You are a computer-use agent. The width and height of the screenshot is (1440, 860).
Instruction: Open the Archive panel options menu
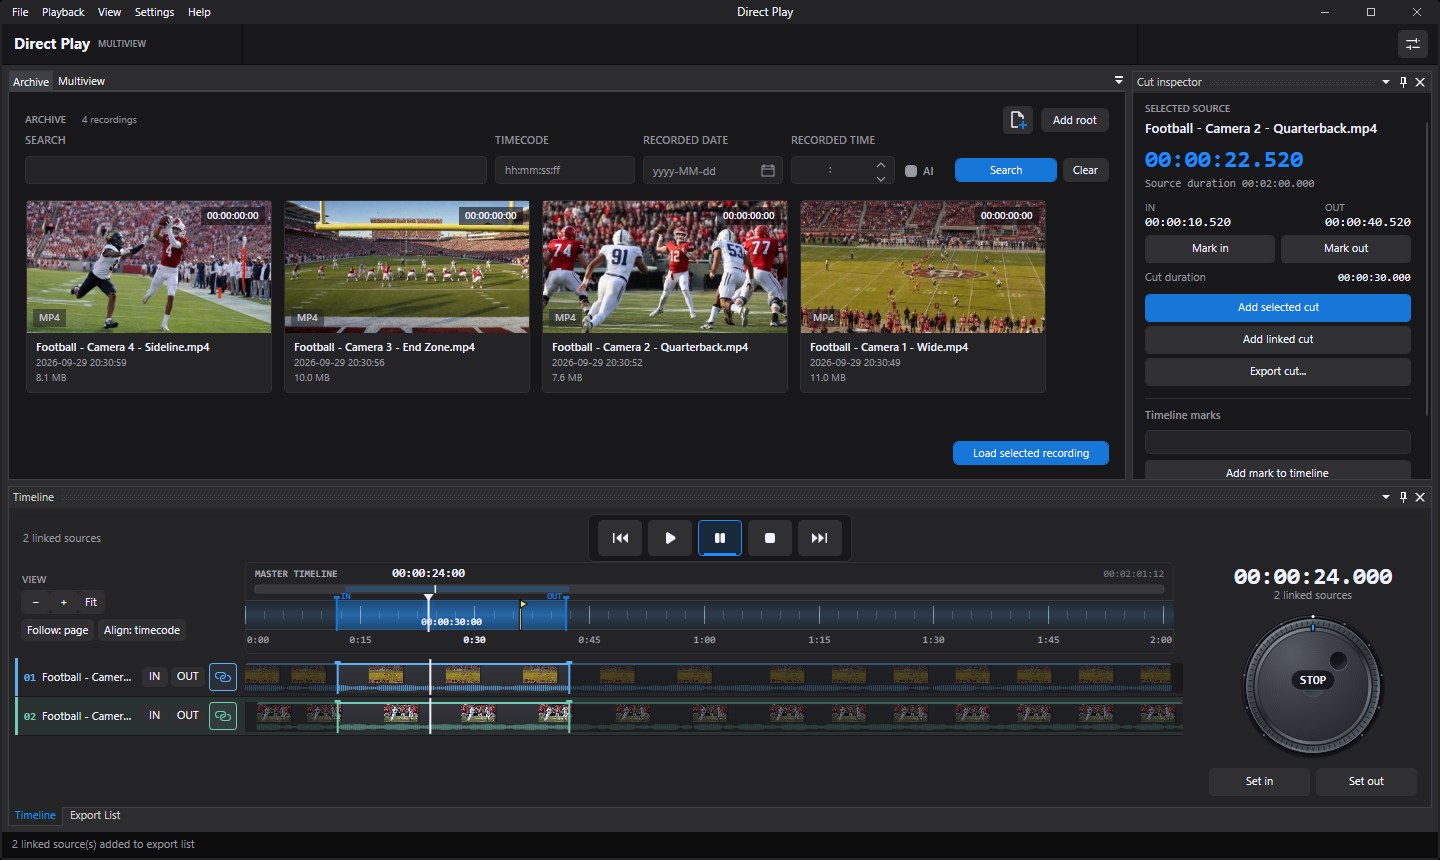(1119, 81)
